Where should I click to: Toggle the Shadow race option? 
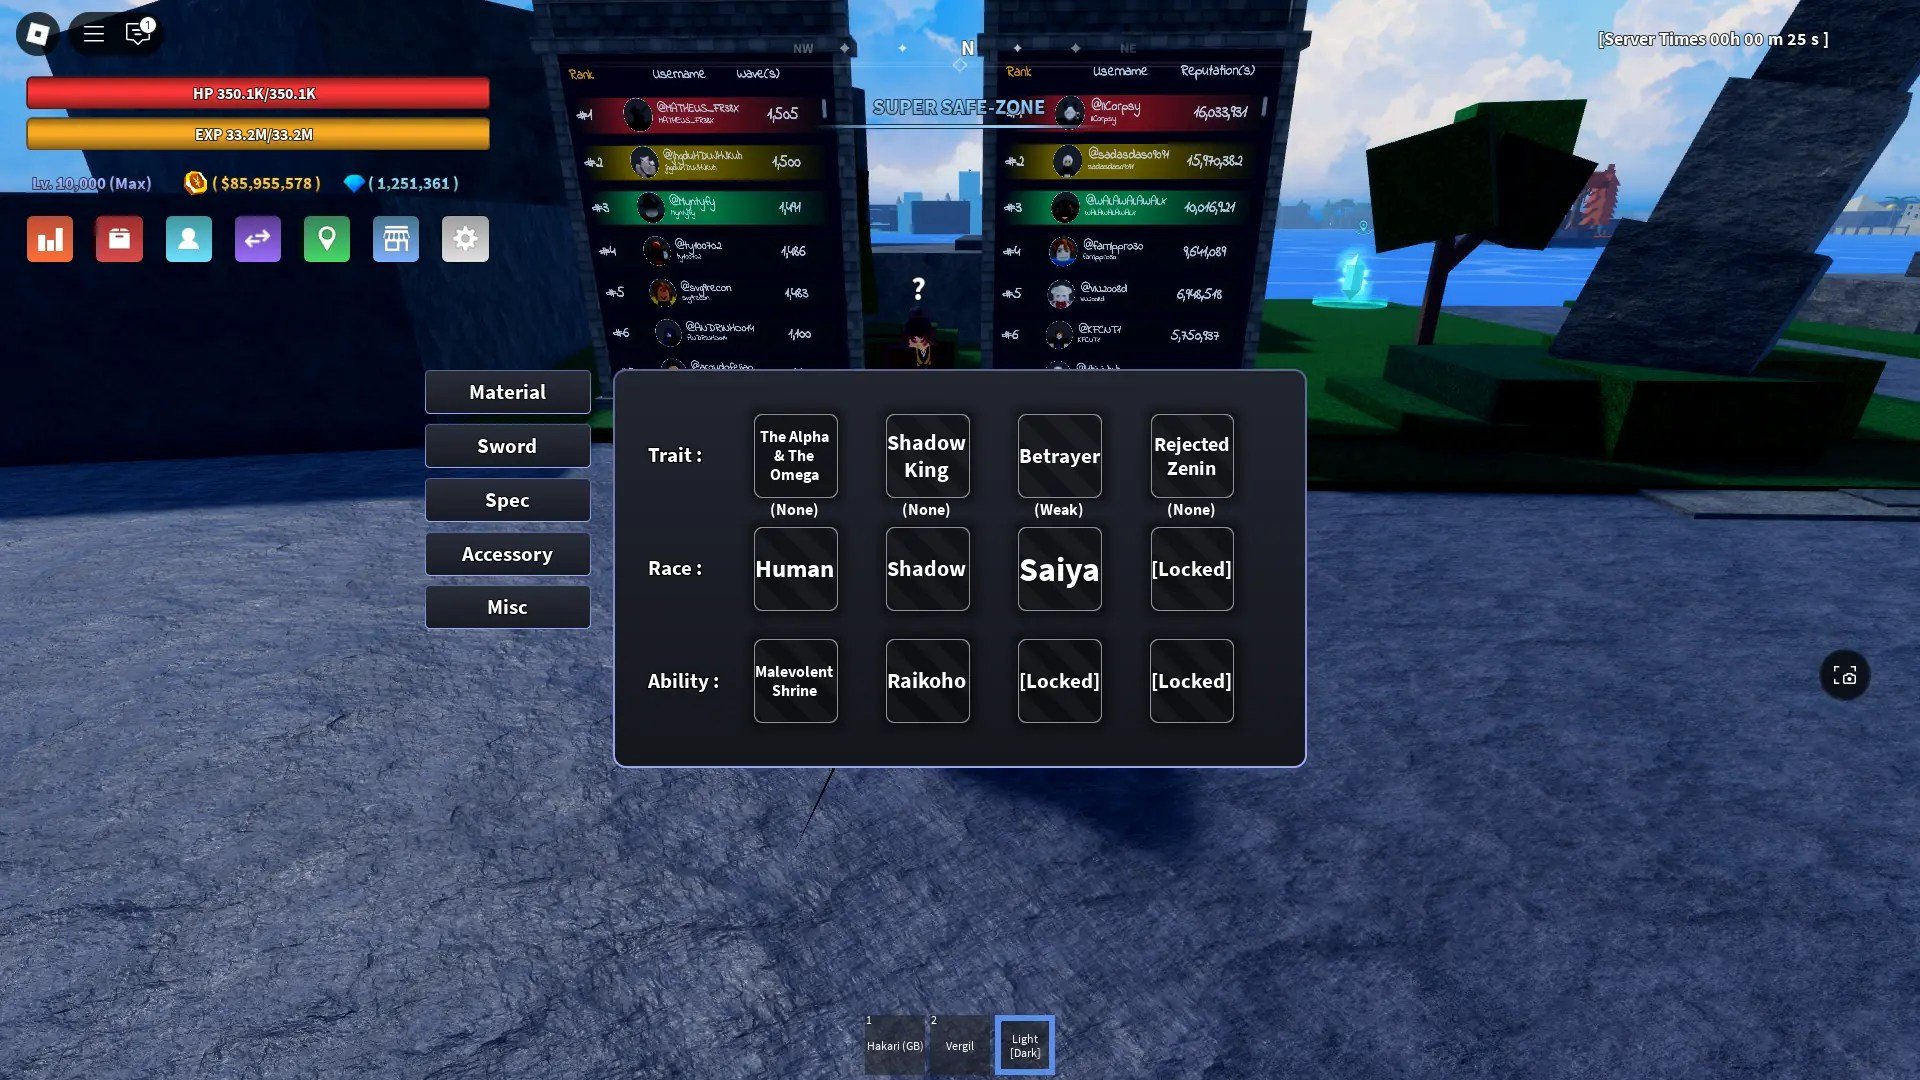[x=926, y=567]
